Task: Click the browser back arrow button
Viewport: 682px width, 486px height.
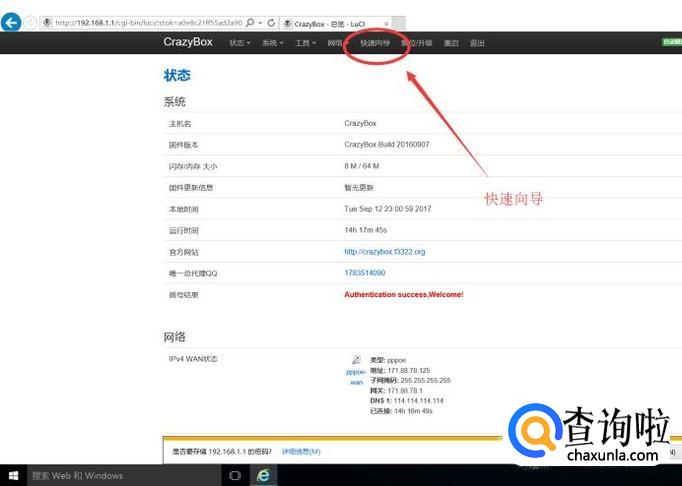Action: pos(11,22)
